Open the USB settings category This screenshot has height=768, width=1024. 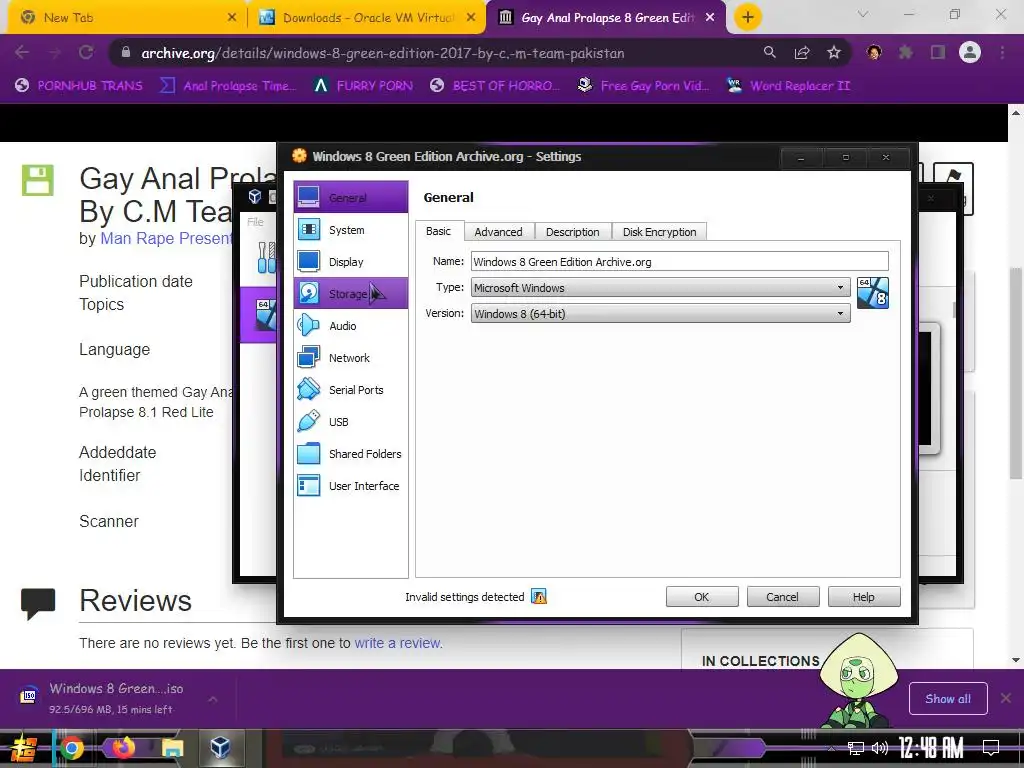pos(351,422)
